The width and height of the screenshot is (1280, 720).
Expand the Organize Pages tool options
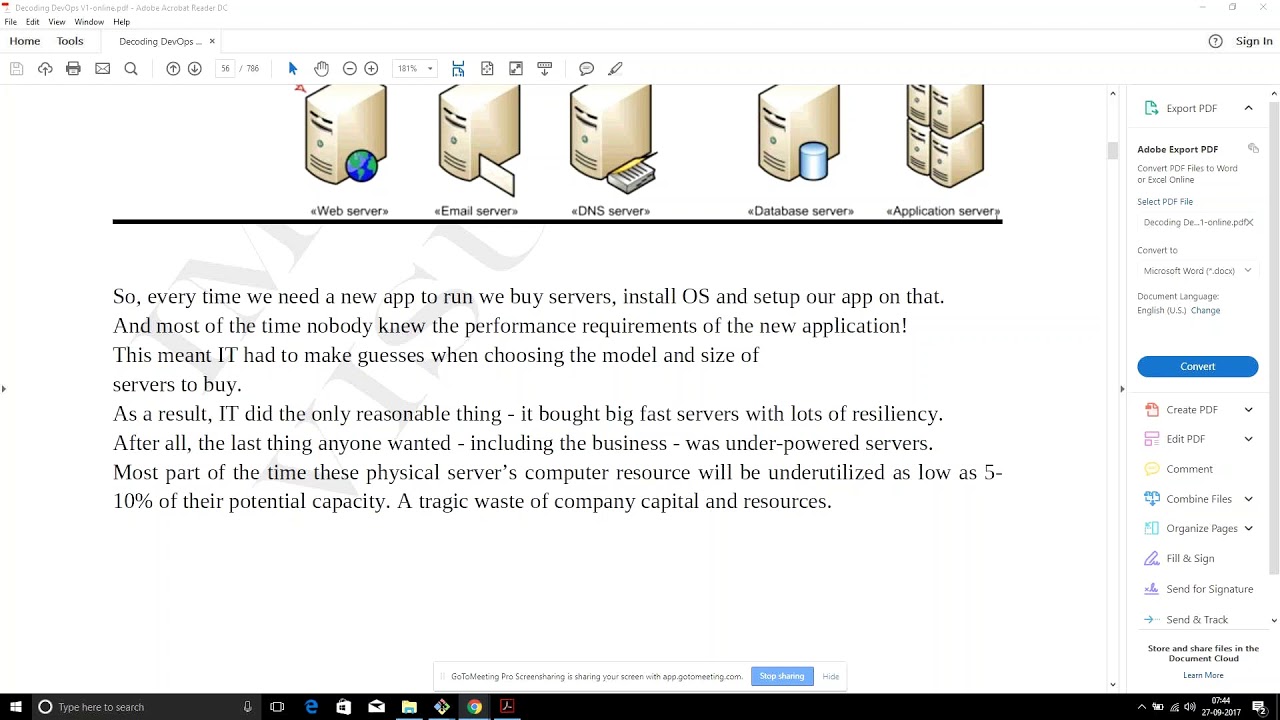[1248, 528]
